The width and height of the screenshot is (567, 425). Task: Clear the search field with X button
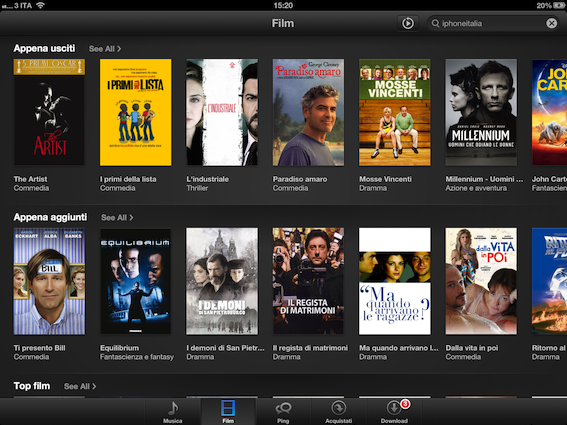(x=551, y=24)
